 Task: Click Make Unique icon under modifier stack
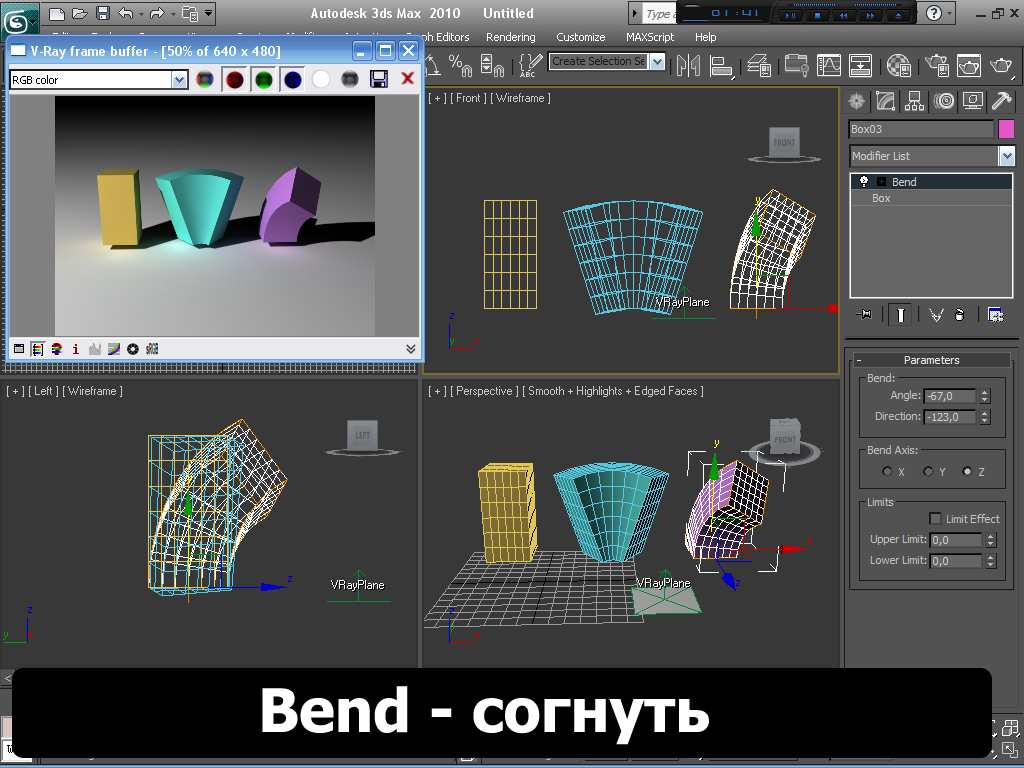point(936,315)
